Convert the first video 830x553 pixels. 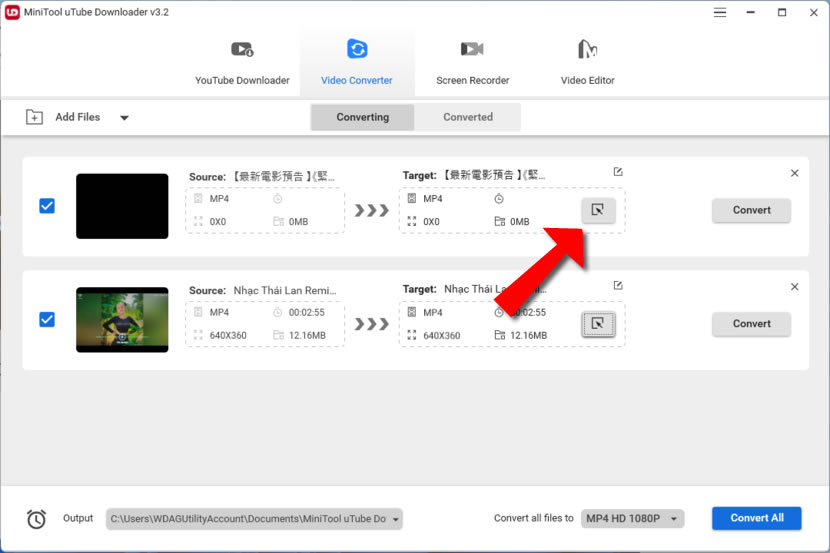point(751,210)
